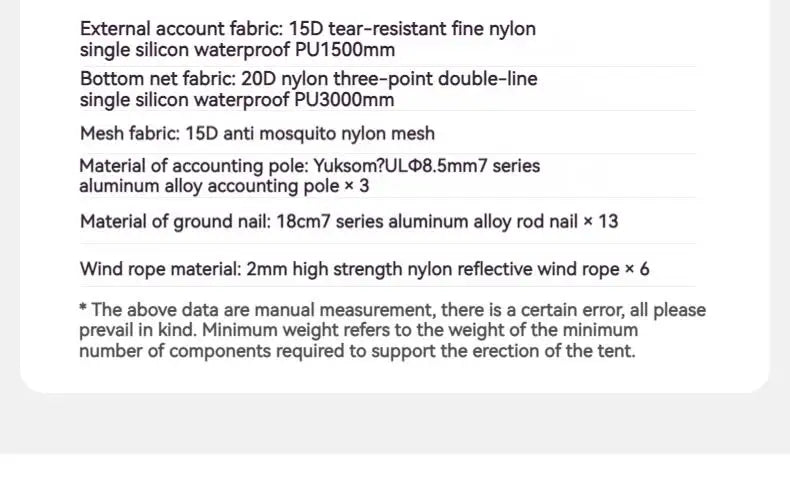Click the "PU3000mm" waterproof rating text

pyautogui.click(x=345, y=99)
